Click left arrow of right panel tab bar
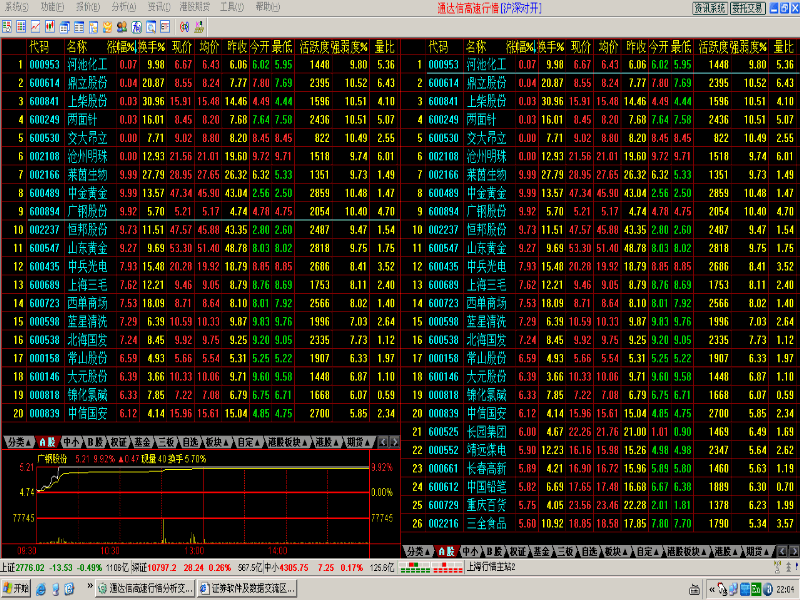The height and width of the screenshot is (600, 800). [782, 552]
